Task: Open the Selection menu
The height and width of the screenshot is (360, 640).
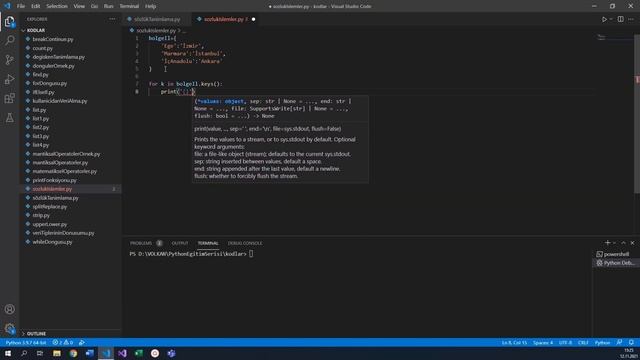Action: [57, 6]
